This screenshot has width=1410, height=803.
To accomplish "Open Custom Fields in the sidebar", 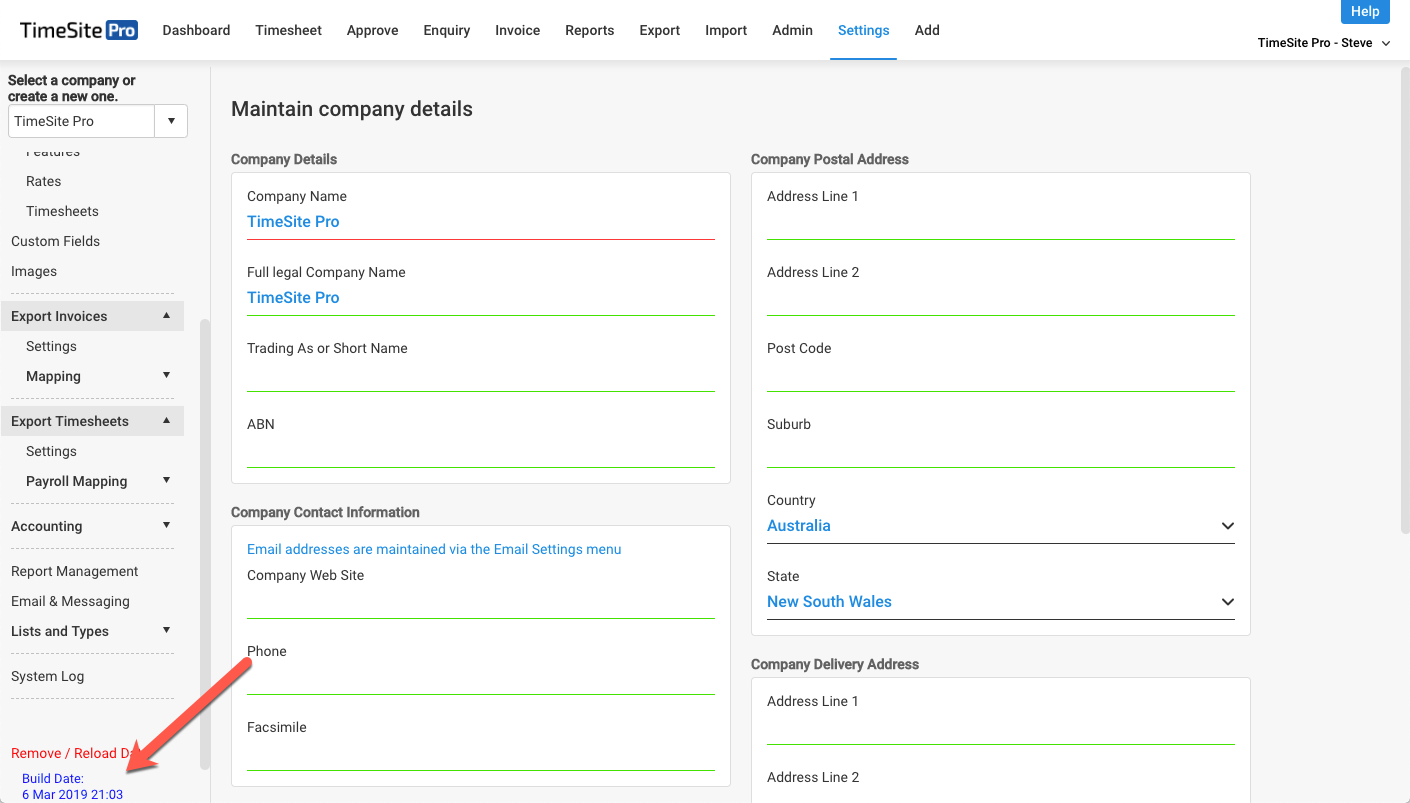I will (x=55, y=241).
